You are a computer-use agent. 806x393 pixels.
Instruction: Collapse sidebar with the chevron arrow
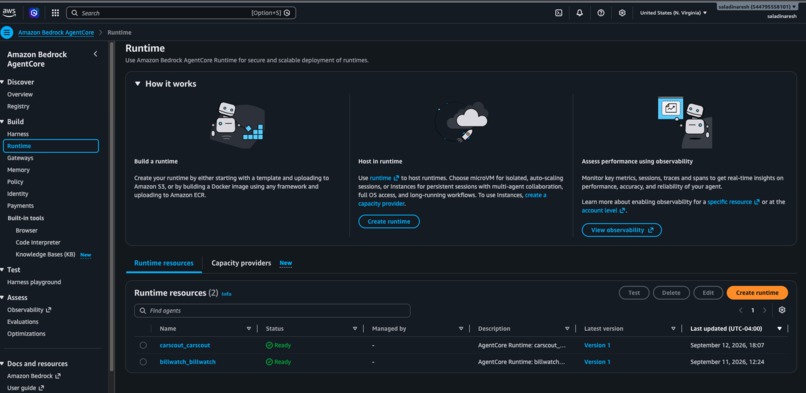coord(95,54)
